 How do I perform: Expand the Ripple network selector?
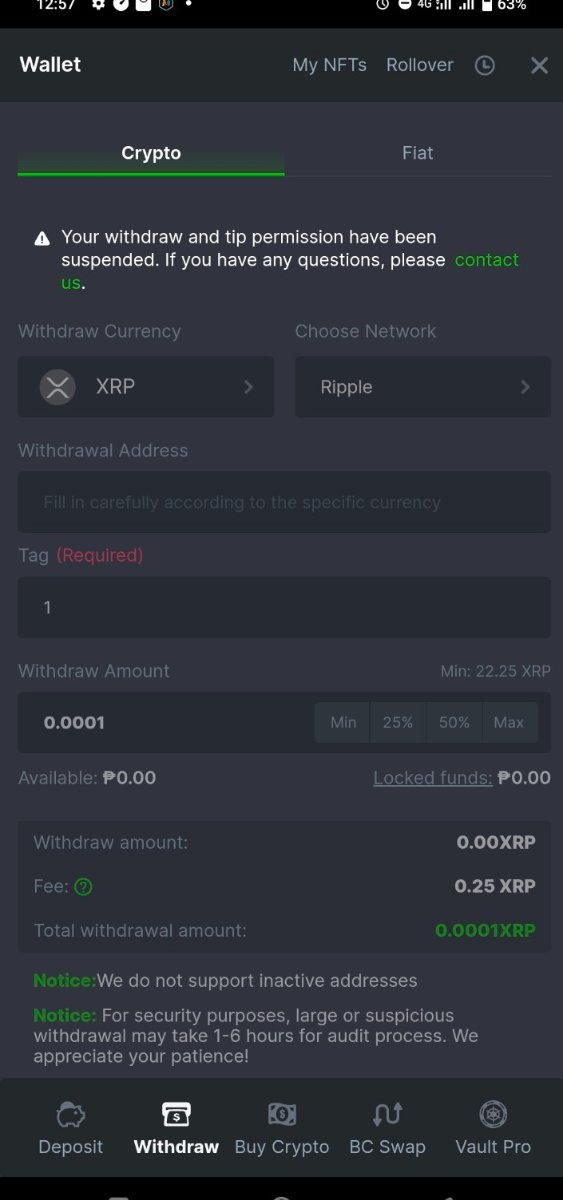pos(423,387)
